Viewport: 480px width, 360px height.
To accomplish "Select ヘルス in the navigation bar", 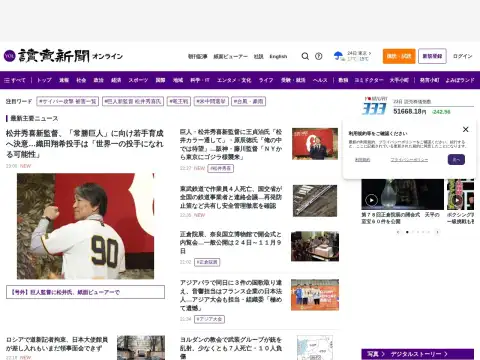I will pyautogui.click(x=320, y=80).
